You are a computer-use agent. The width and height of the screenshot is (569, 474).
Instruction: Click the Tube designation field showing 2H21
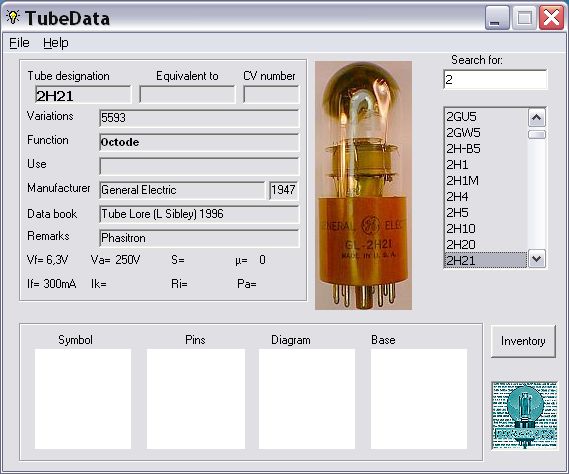coord(83,95)
